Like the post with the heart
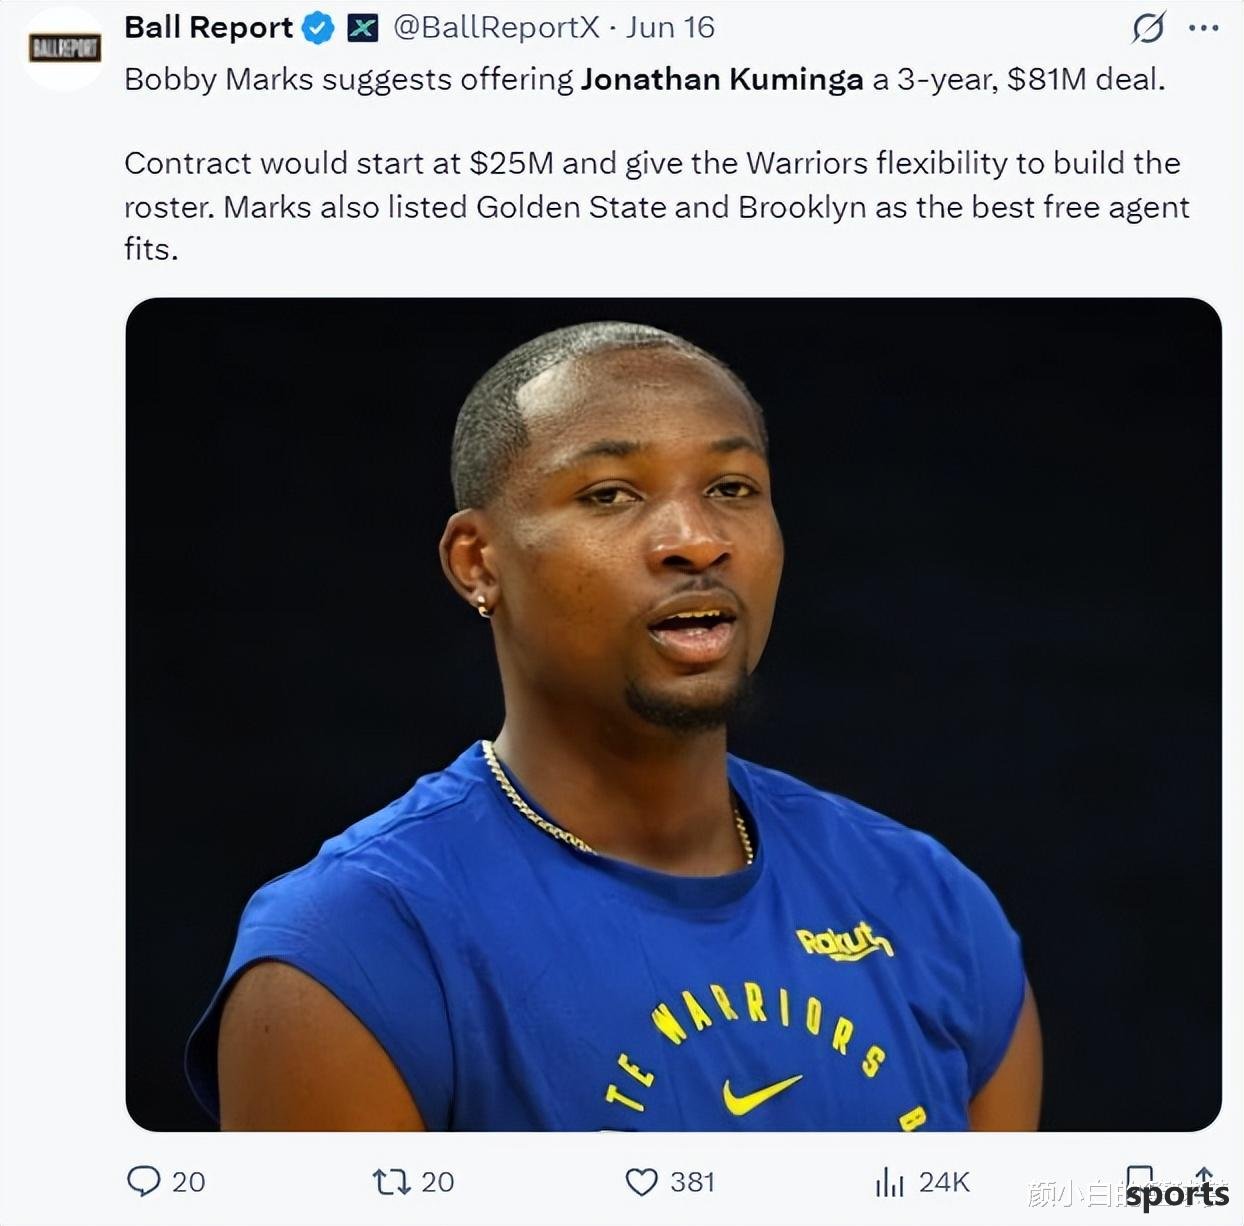The height and width of the screenshot is (1226, 1244). [641, 1182]
